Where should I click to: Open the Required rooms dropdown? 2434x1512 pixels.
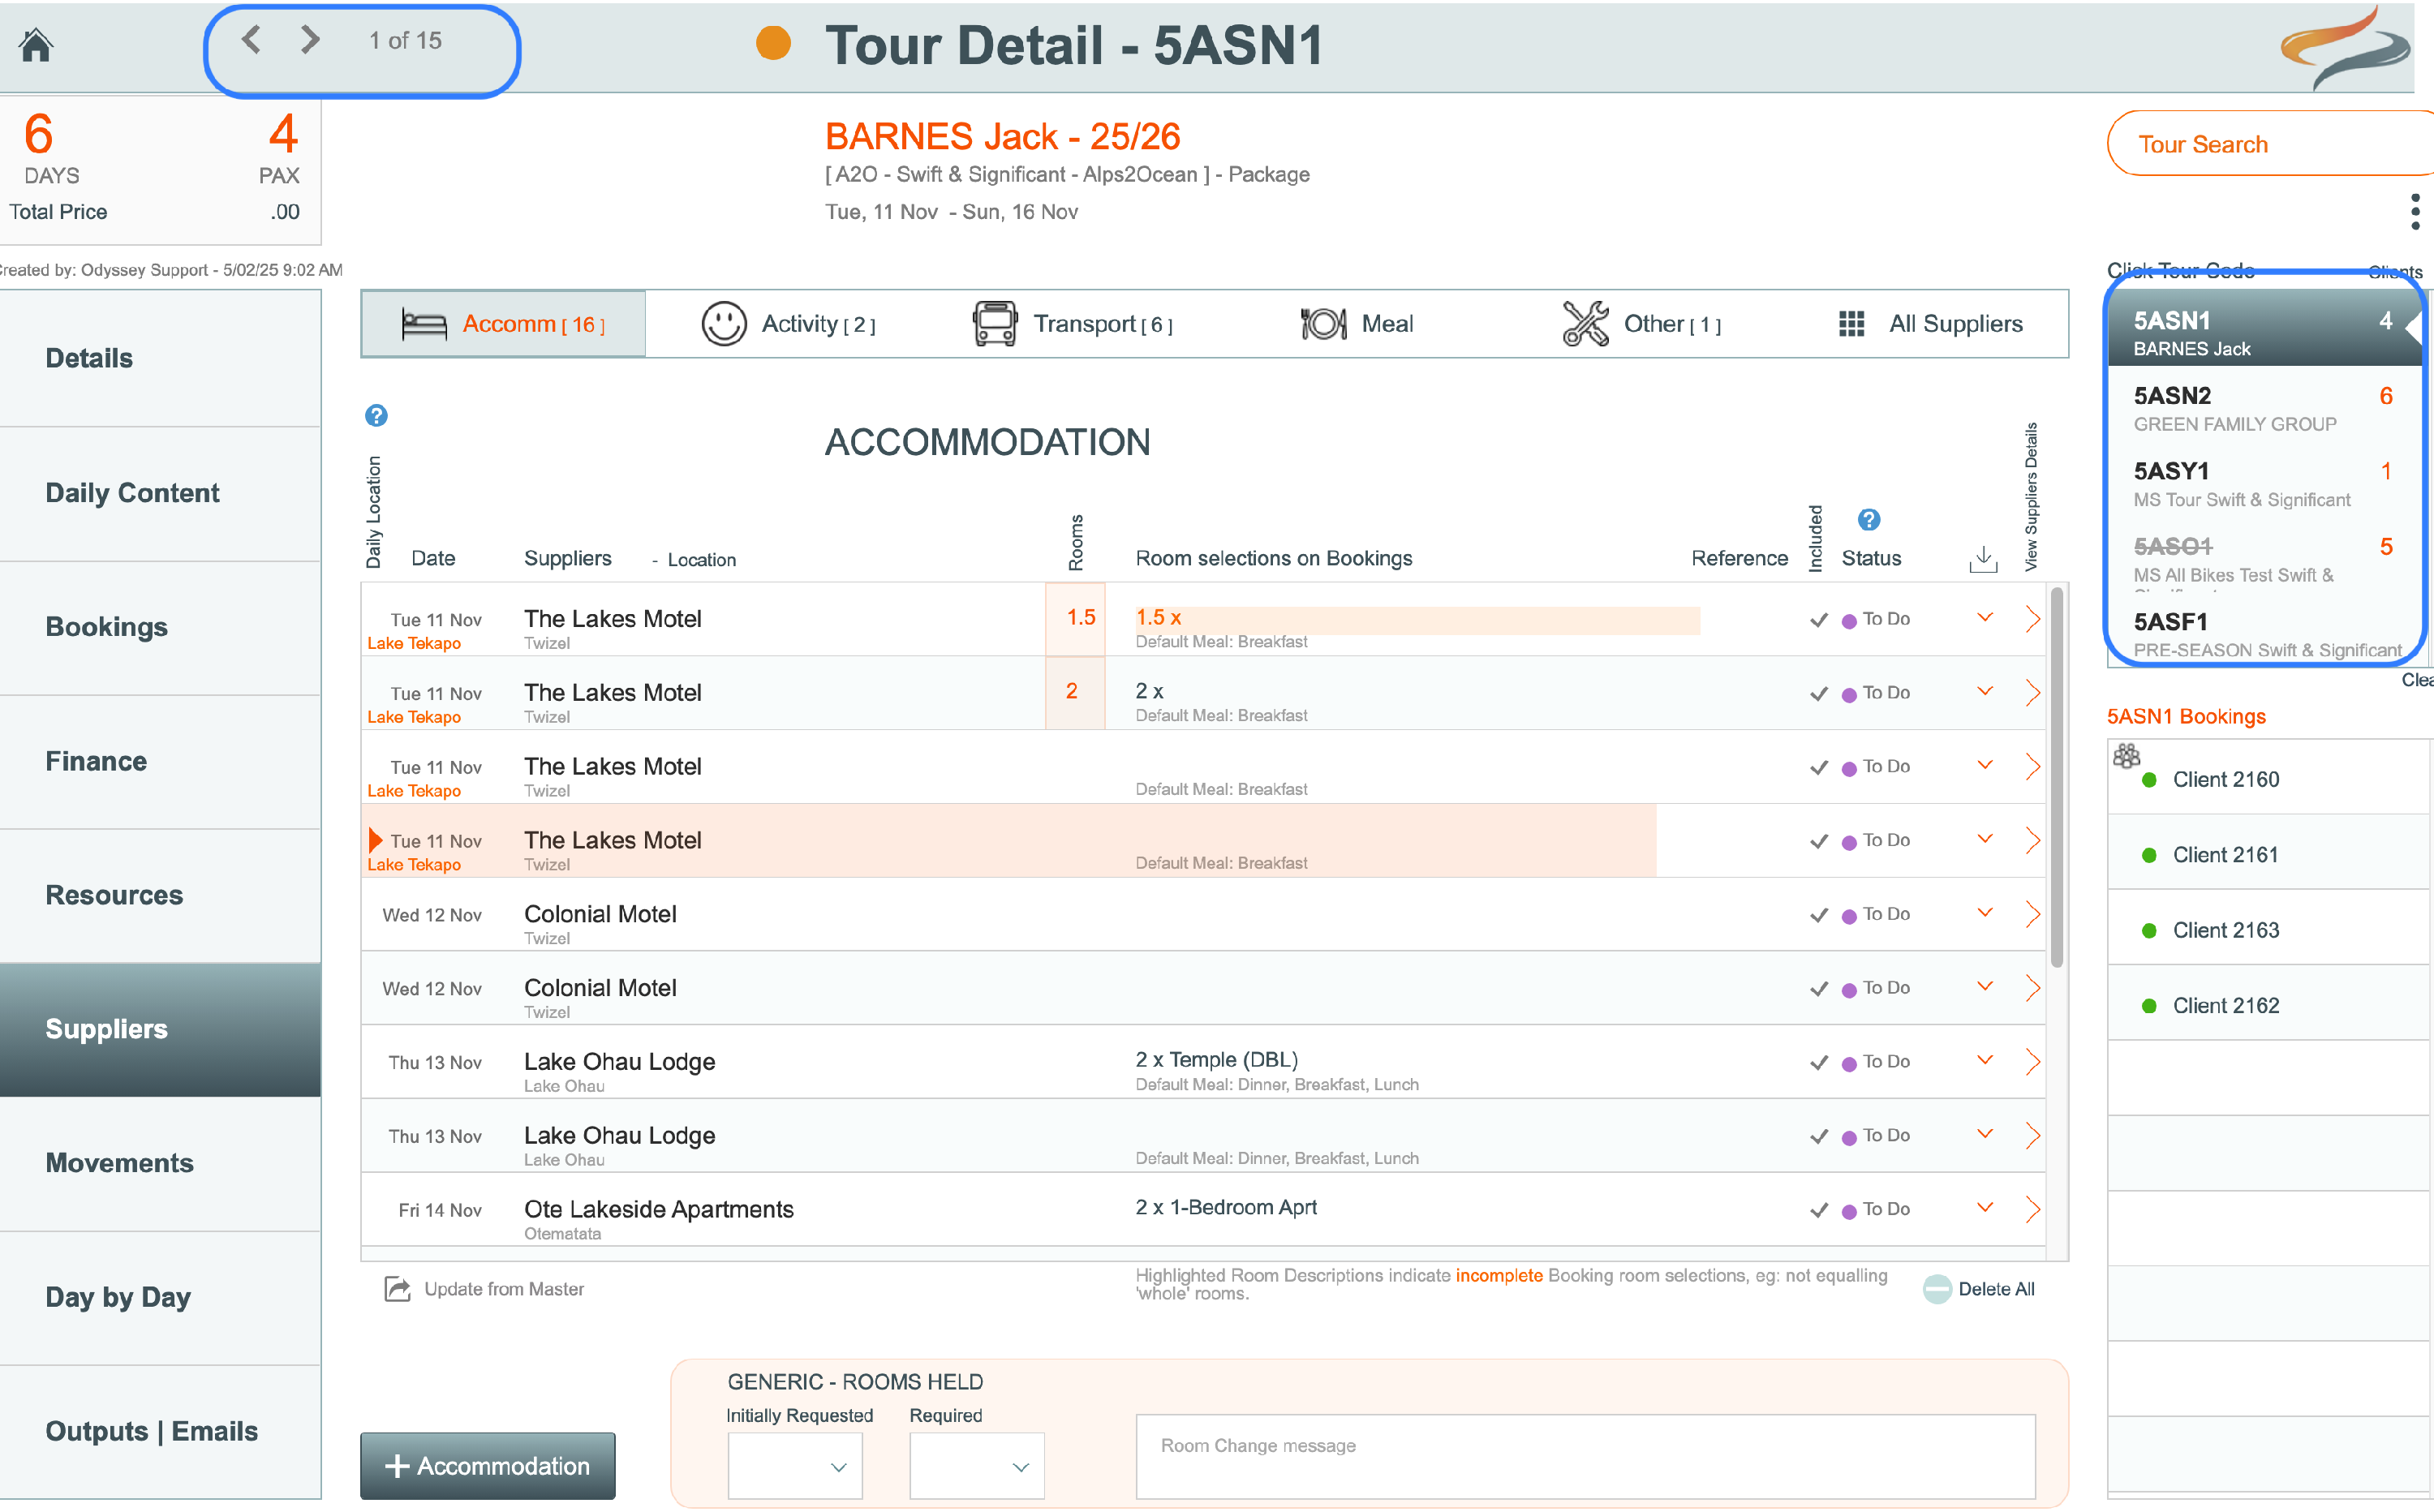click(976, 1466)
